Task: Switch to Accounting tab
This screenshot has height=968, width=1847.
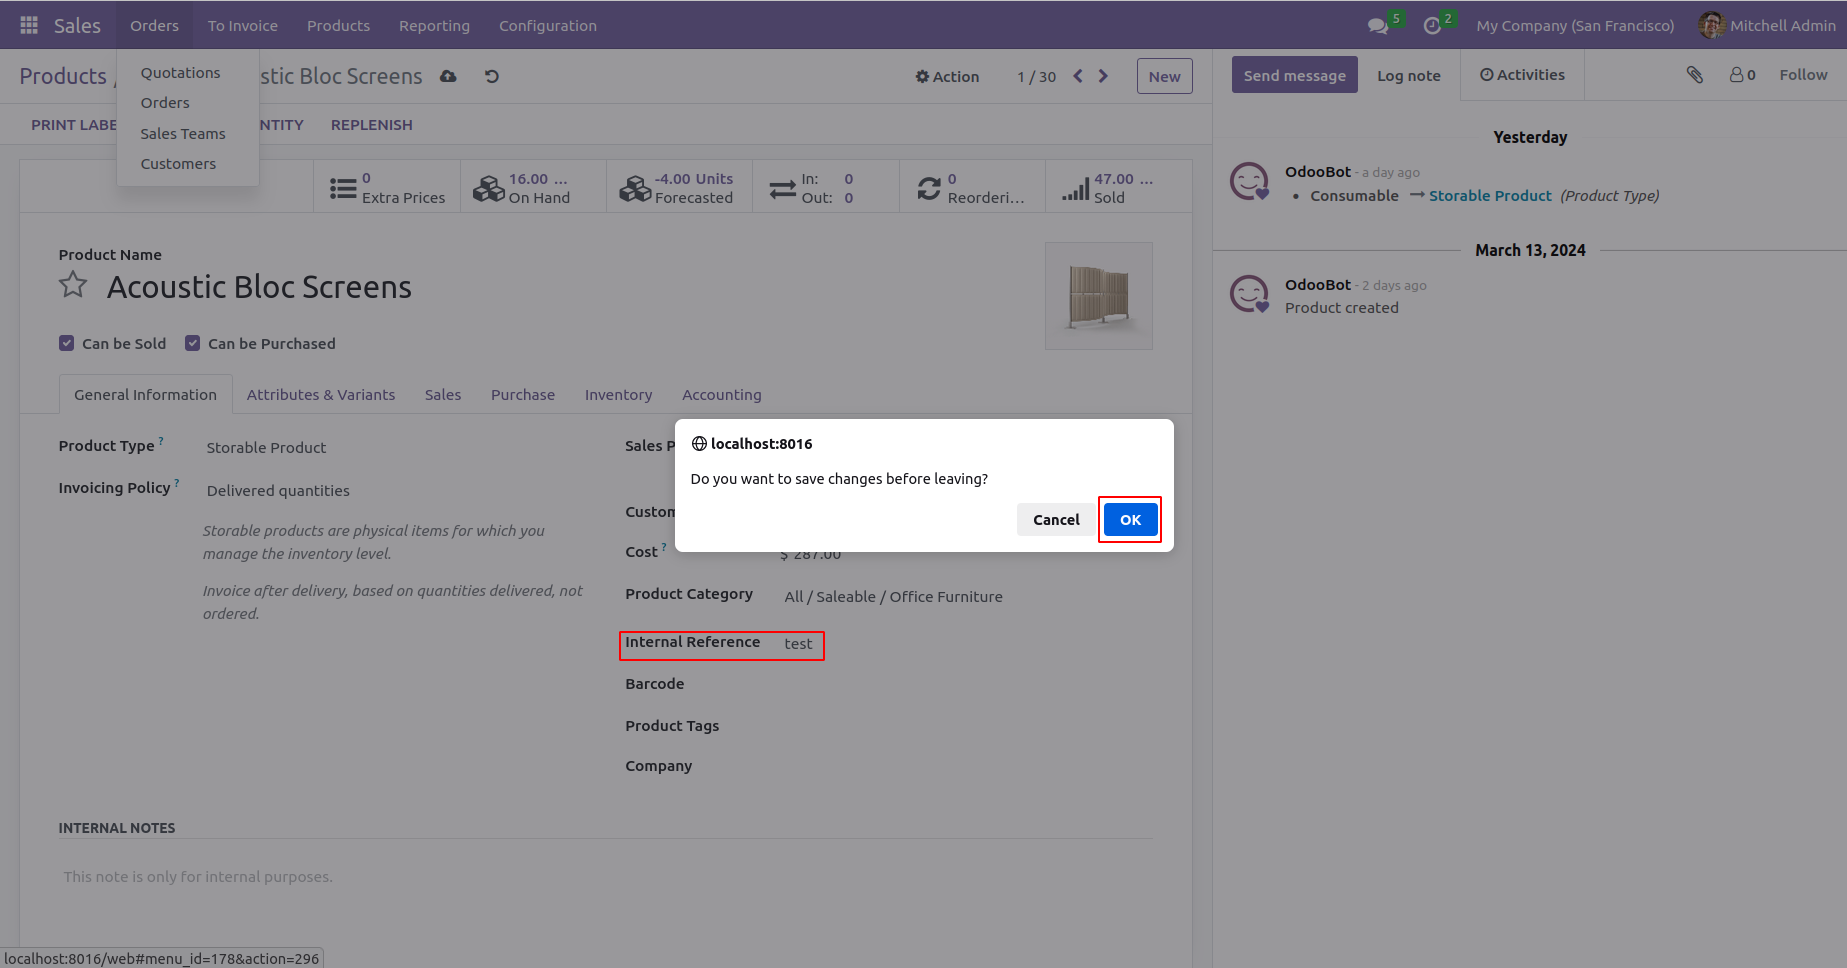Action: (722, 395)
